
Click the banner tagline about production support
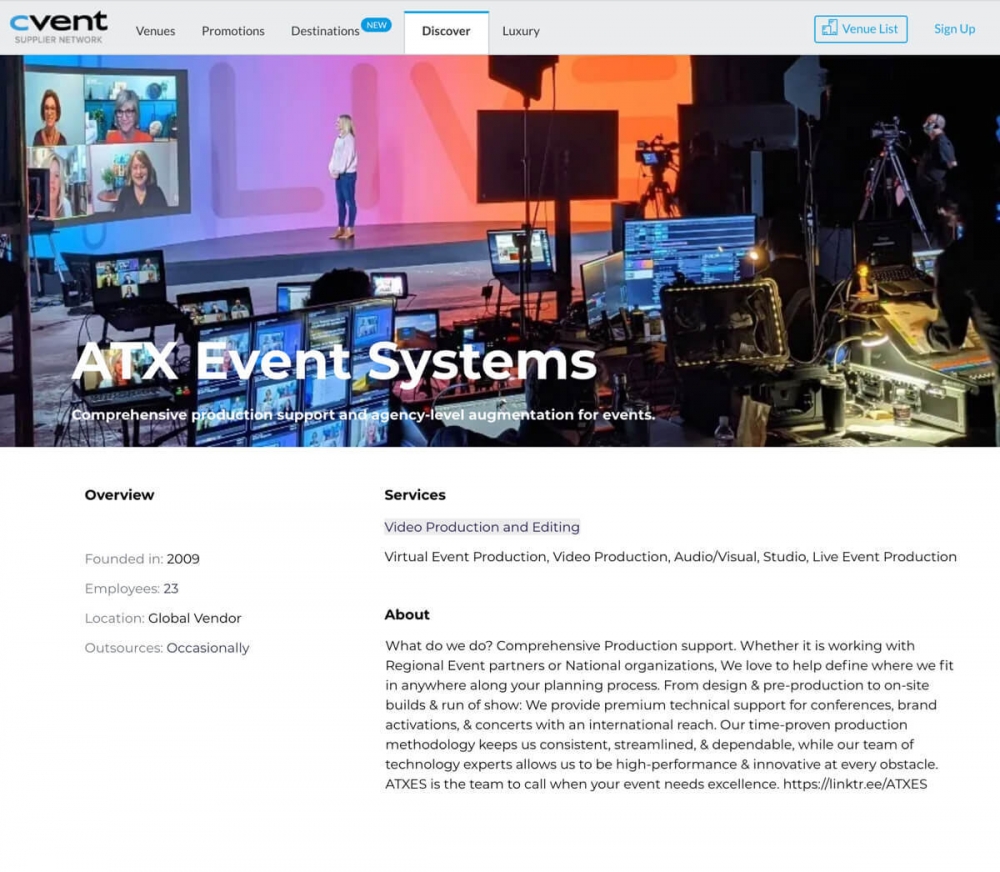[x=363, y=415]
